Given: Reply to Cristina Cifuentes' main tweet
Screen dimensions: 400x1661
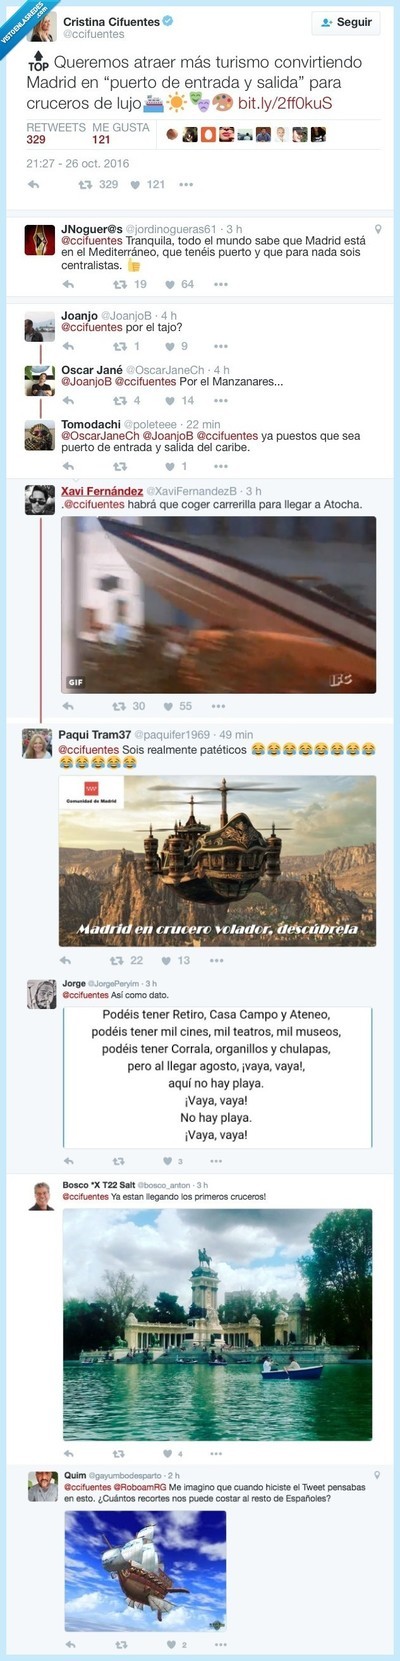Looking at the screenshot, I should [34, 184].
